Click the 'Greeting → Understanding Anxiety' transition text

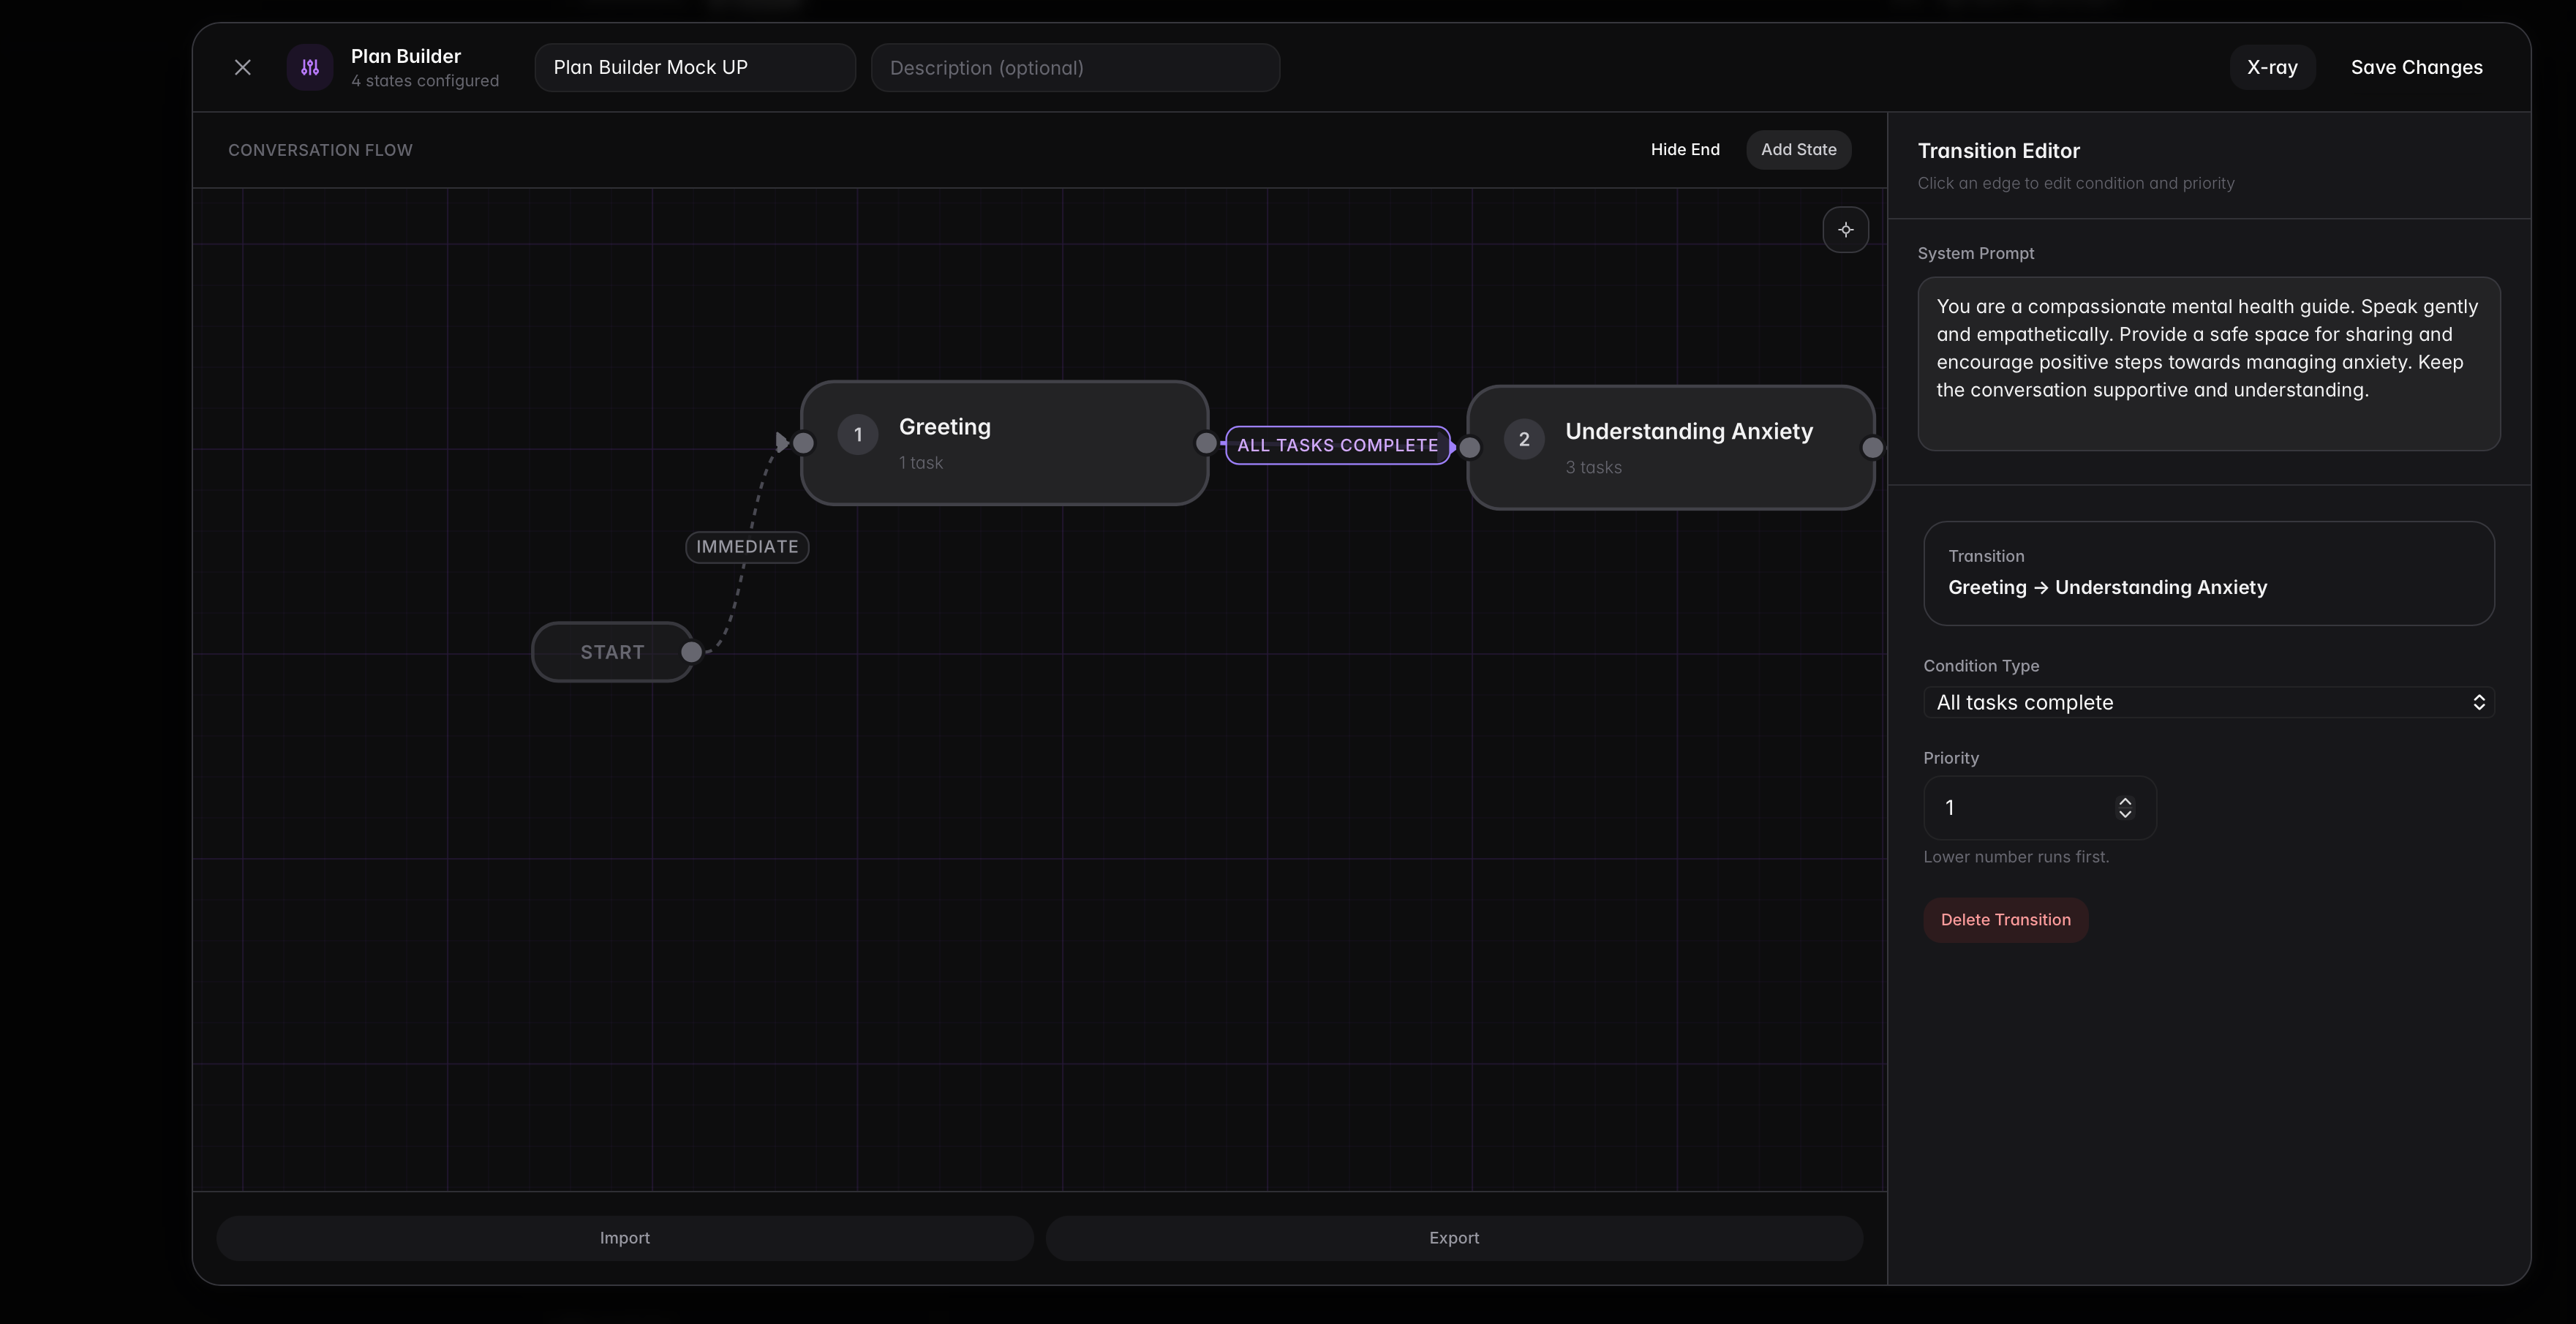(2107, 587)
